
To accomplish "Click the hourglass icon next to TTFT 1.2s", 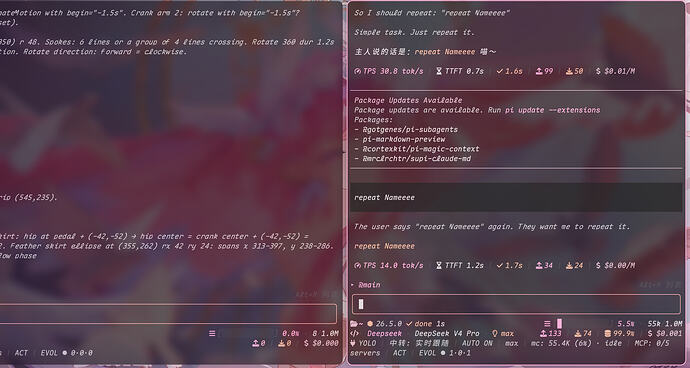I will click(x=439, y=265).
